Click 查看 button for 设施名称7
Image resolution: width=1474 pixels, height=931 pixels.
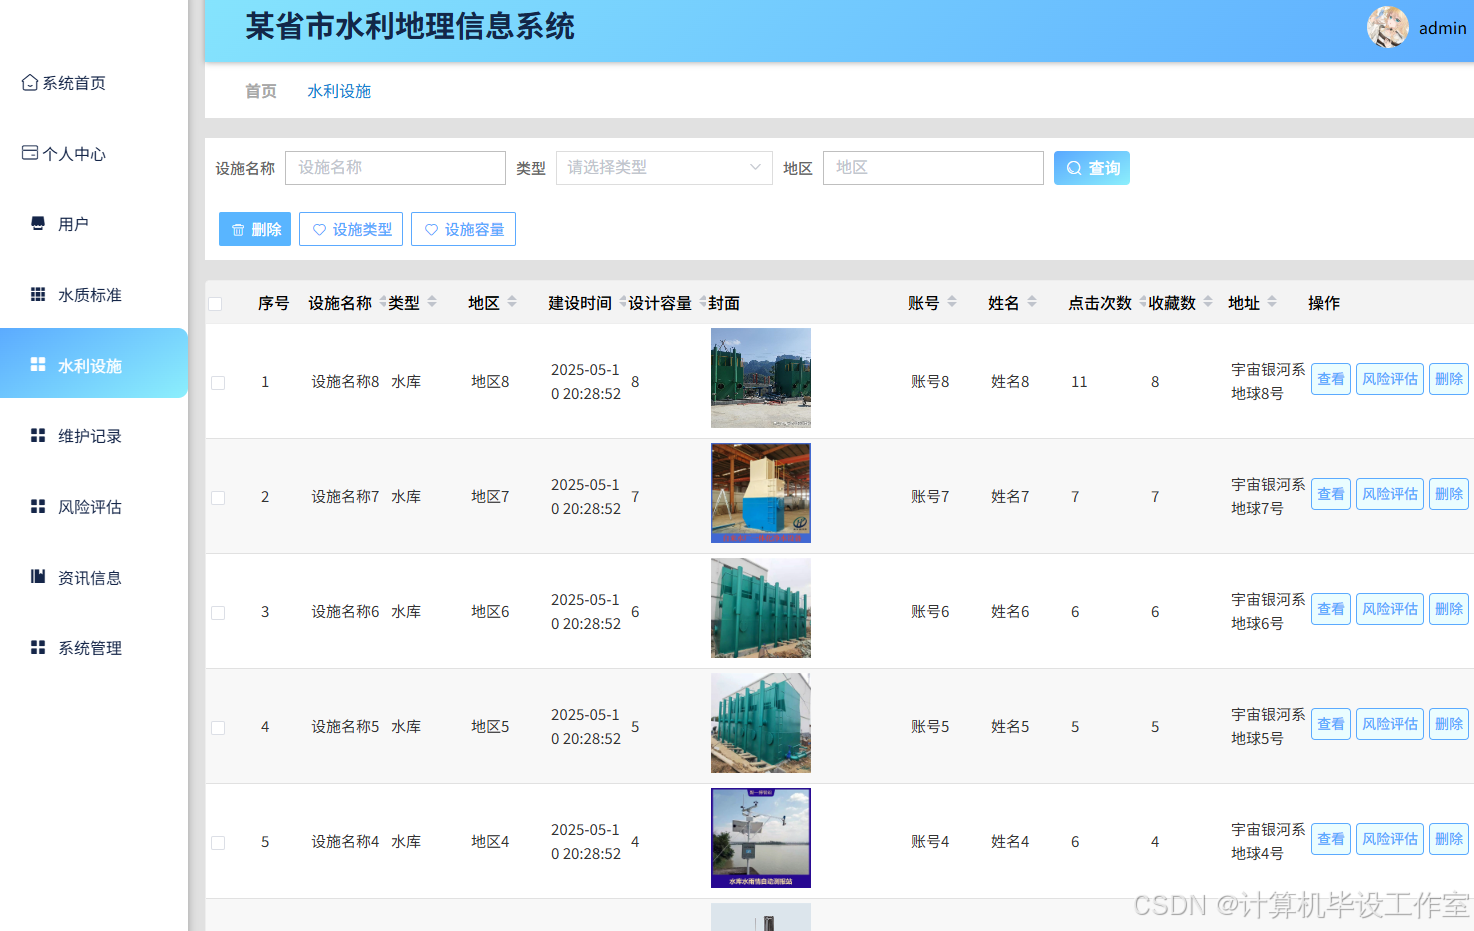pyautogui.click(x=1331, y=494)
